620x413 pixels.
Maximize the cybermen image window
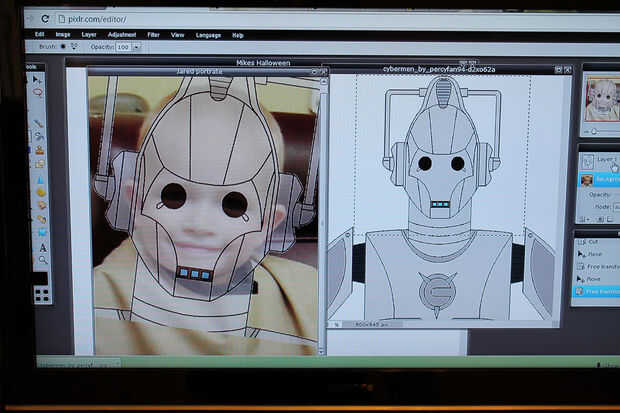(558, 70)
